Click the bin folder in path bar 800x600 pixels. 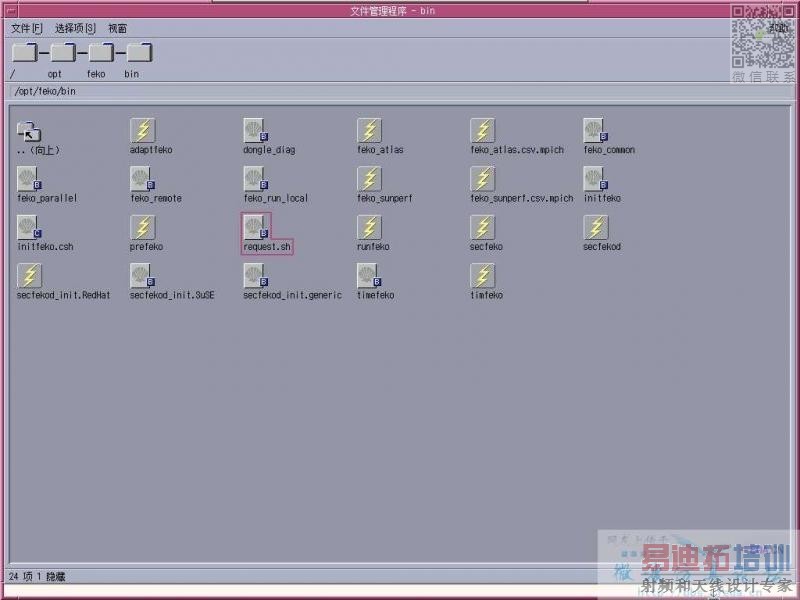(139, 53)
